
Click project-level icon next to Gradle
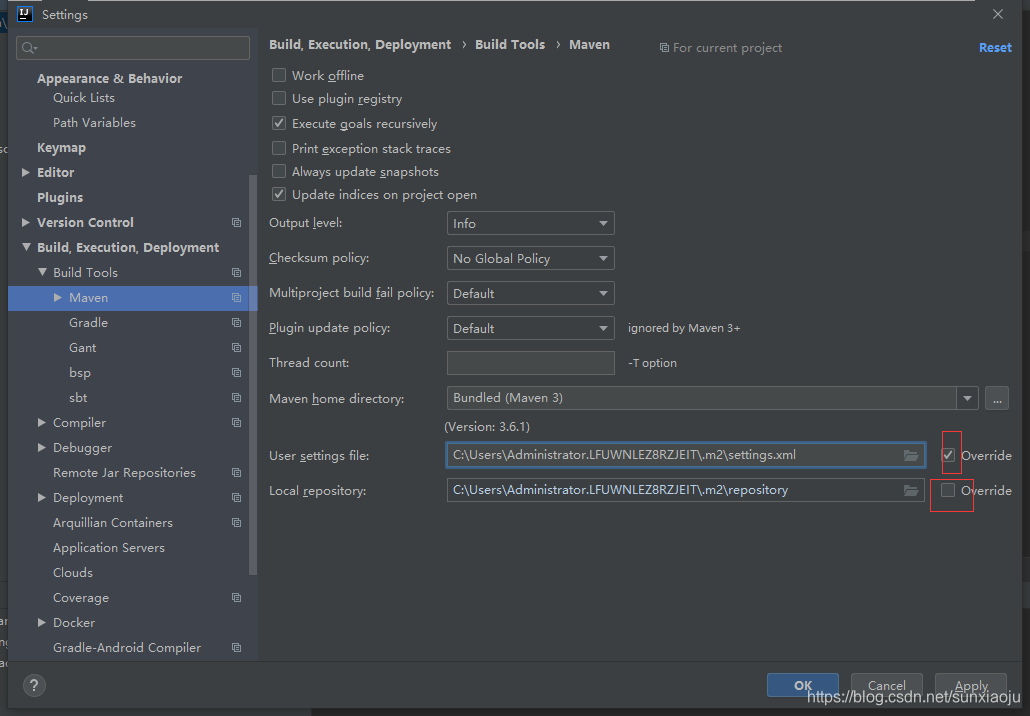tap(236, 323)
